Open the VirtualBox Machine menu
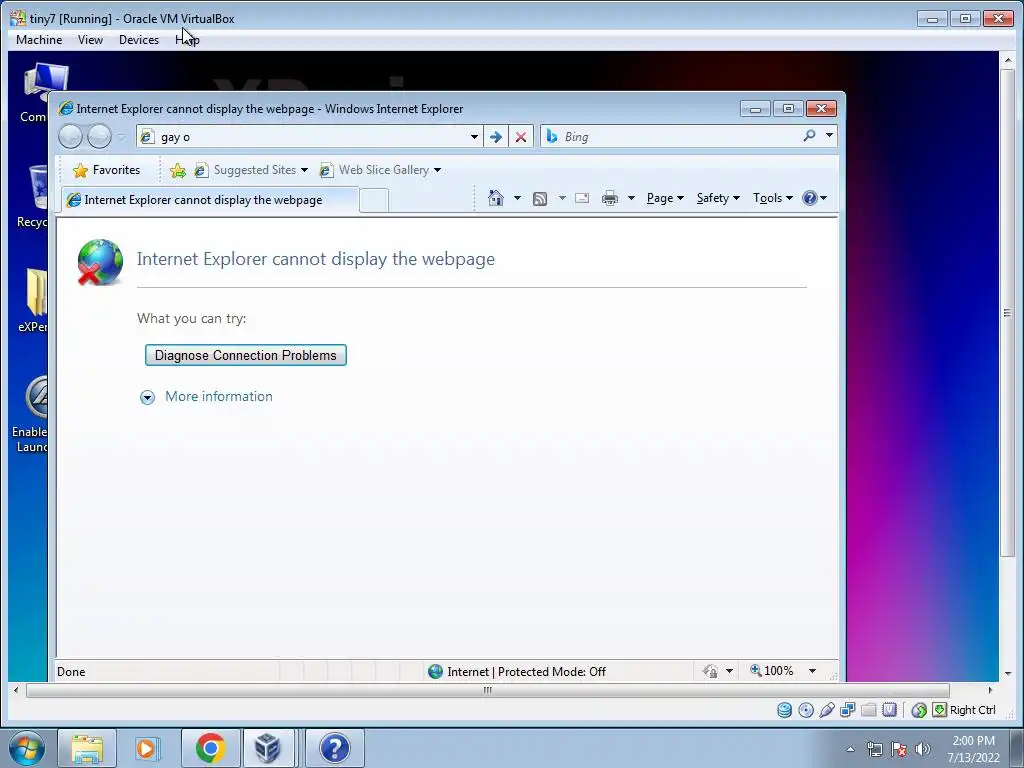 pos(39,40)
